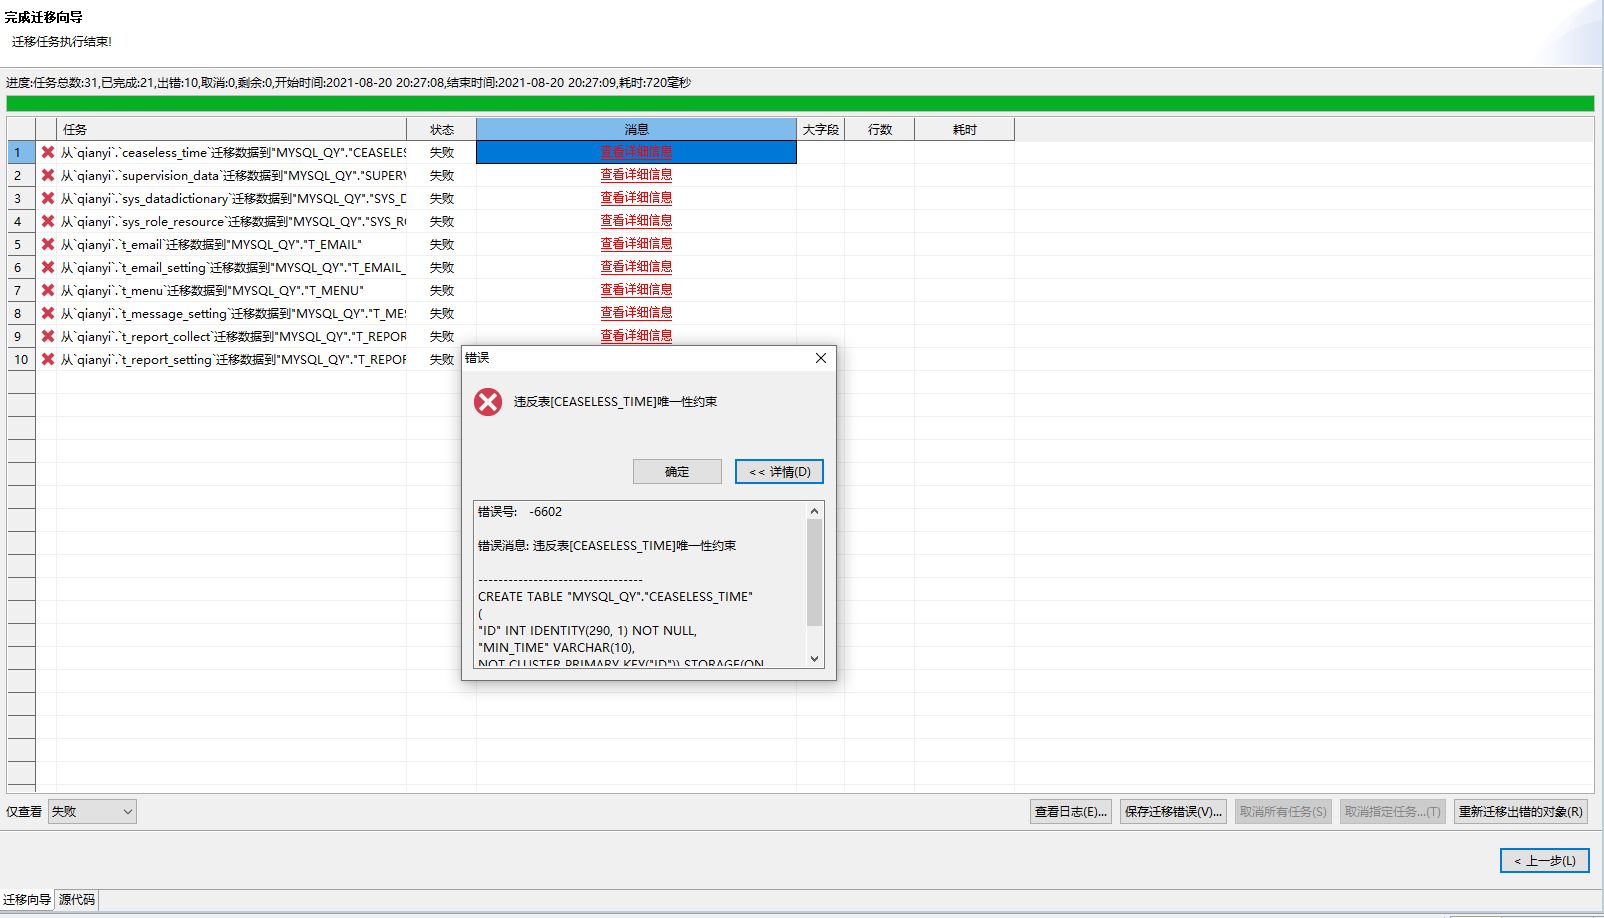Click the error icon beside sys_datadictionary task
Viewport: 1604px width, 918px height.
48,198
